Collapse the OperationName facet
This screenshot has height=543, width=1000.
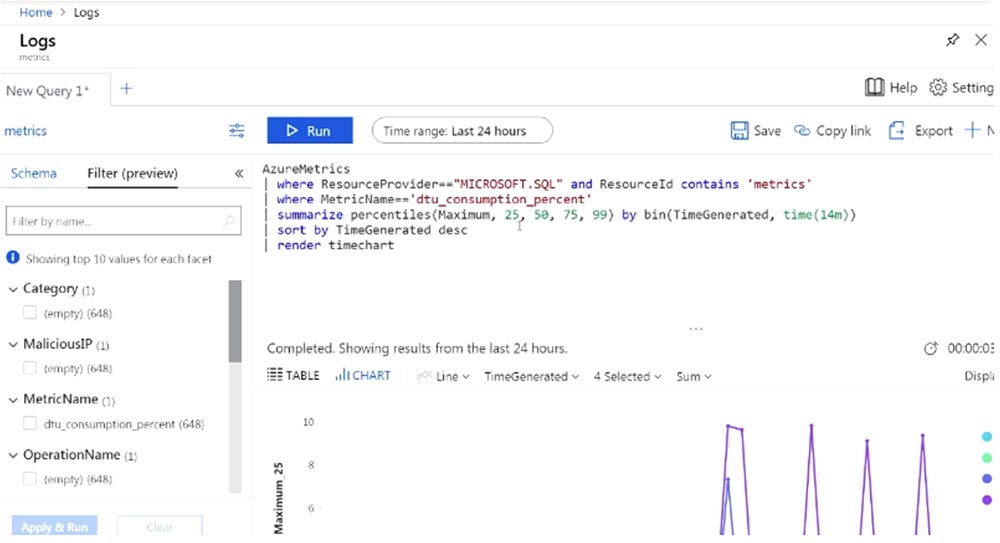[13, 455]
